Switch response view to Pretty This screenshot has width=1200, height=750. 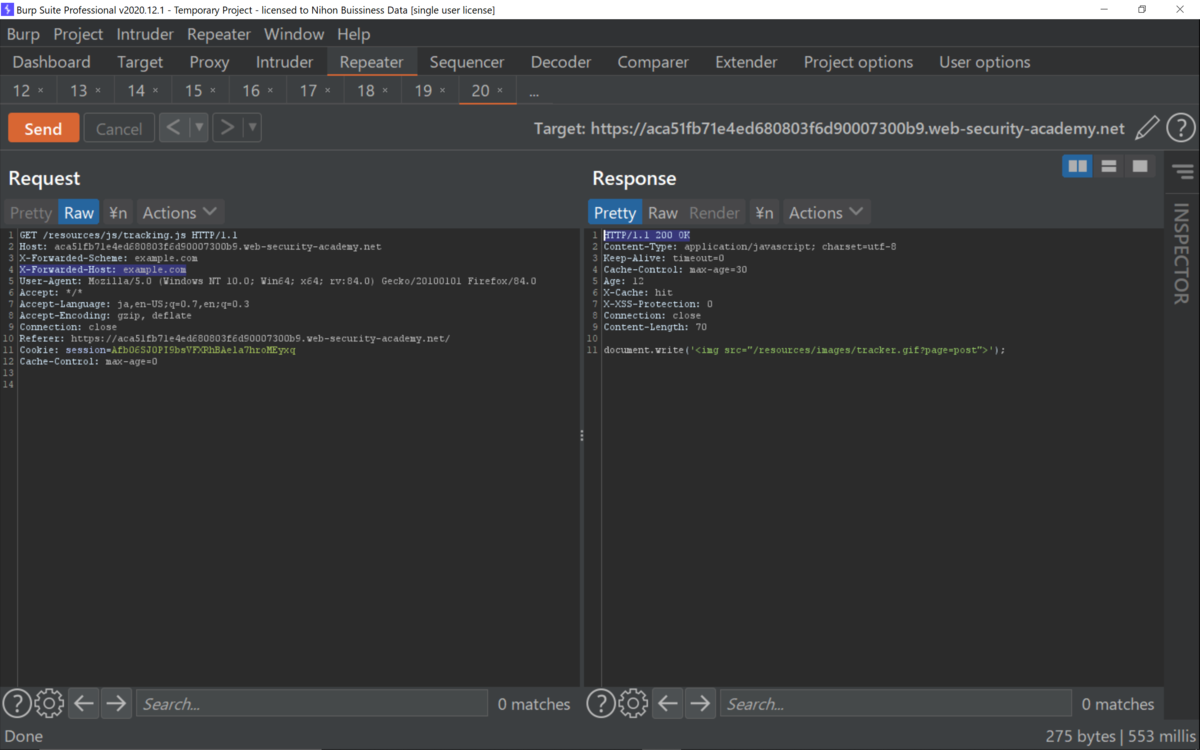[x=615, y=212]
